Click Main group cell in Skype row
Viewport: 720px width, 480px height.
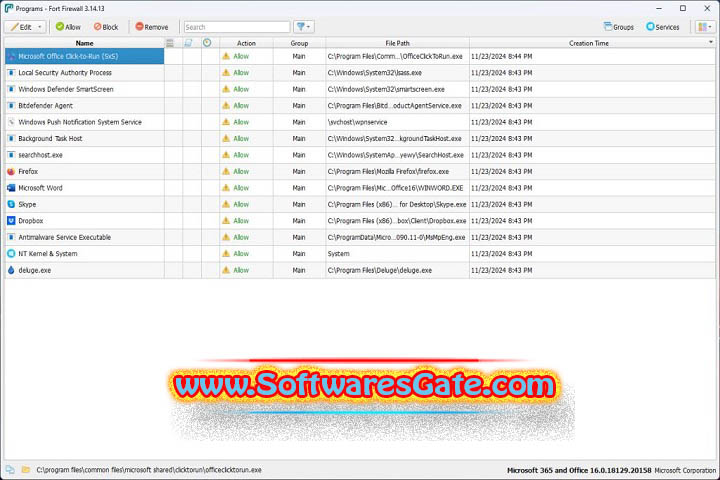[x=299, y=204]
